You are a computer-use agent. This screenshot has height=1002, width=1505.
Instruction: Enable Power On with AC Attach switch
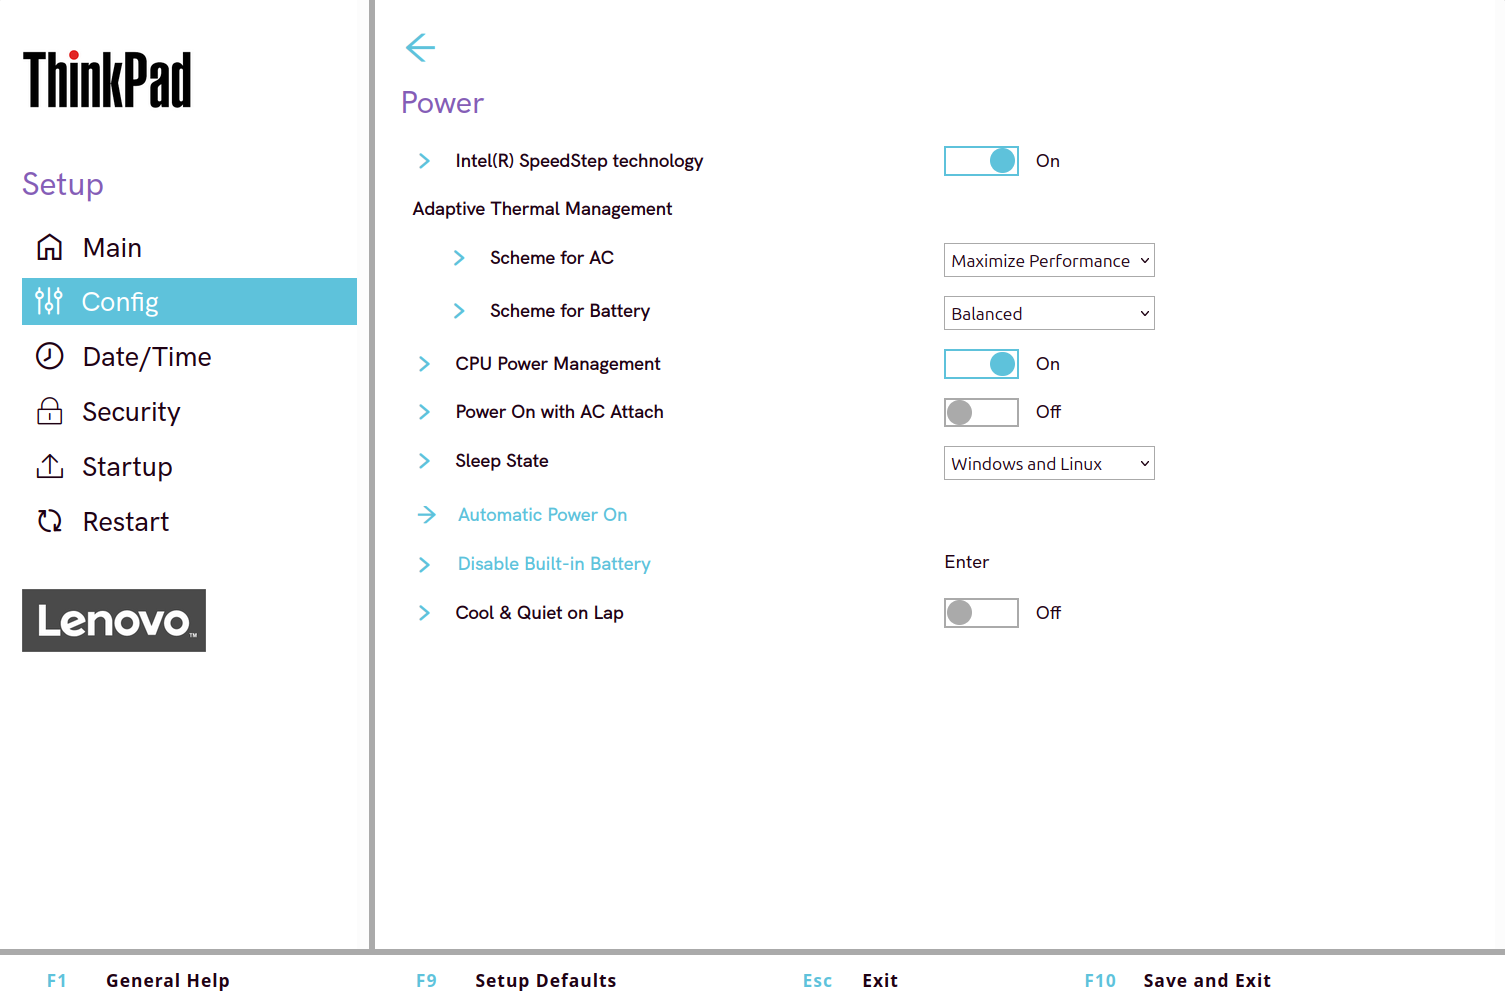click(981, 412)
